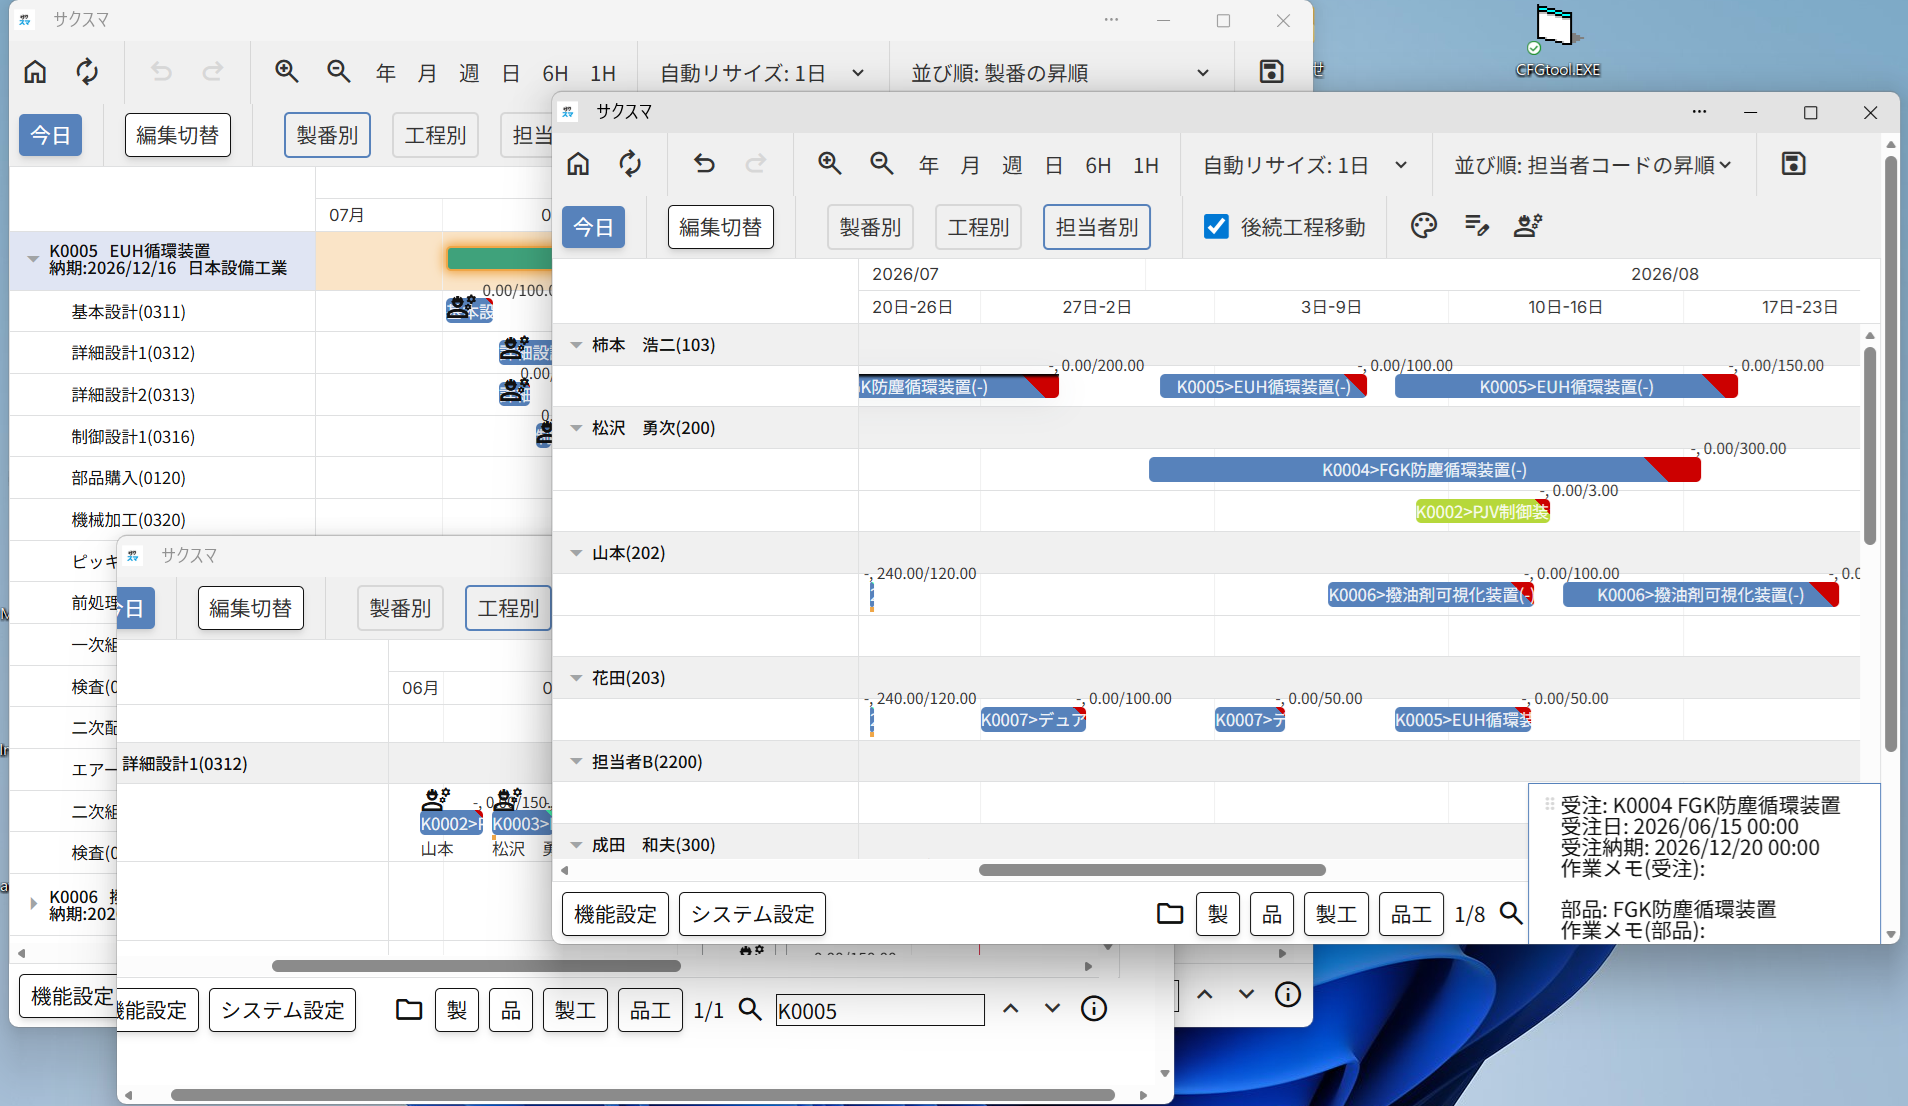Select the 6H time scale in the front window
Viewport: 1908px width, 1106px height.
[1098, 165]
